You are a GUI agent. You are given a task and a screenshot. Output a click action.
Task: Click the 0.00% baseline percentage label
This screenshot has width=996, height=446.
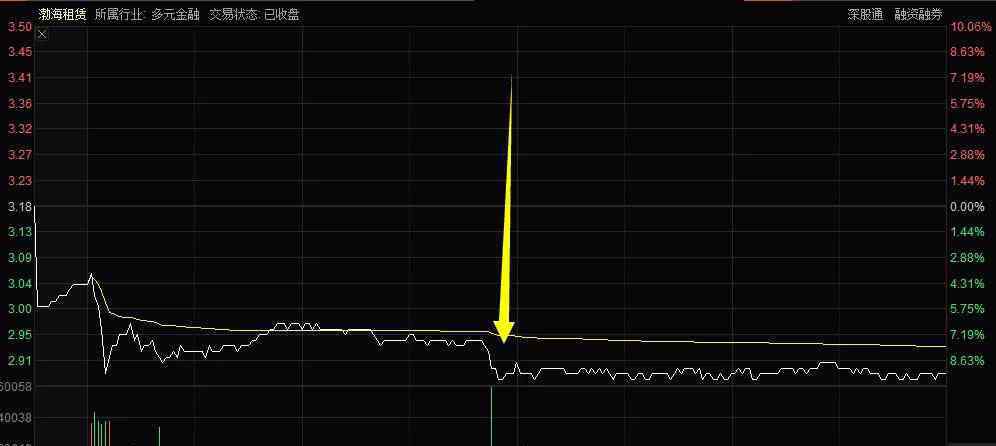(x=968, y=207)
